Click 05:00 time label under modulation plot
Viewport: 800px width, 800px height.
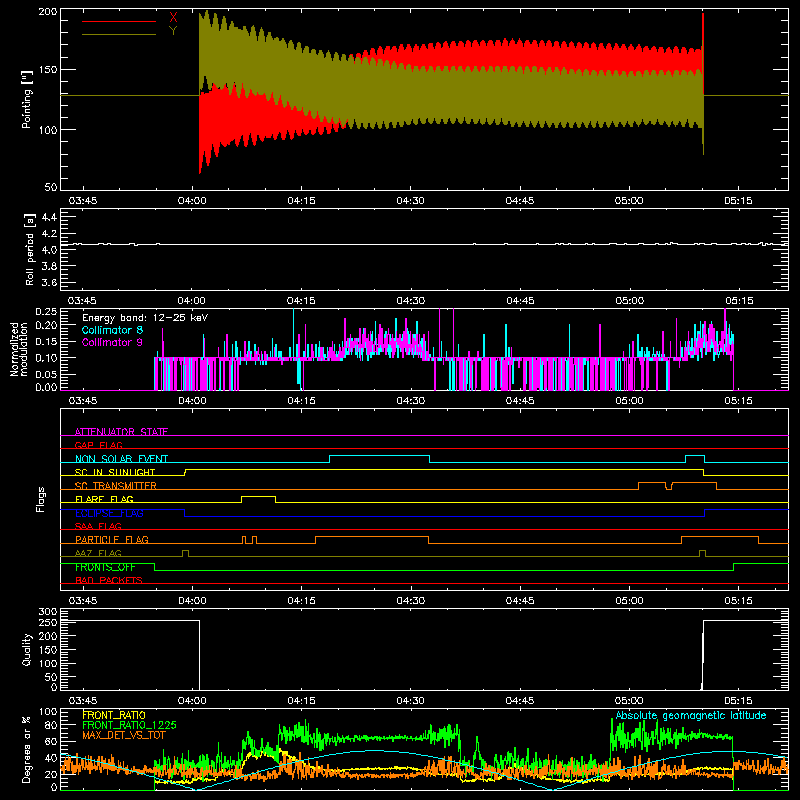coord(629,401)
